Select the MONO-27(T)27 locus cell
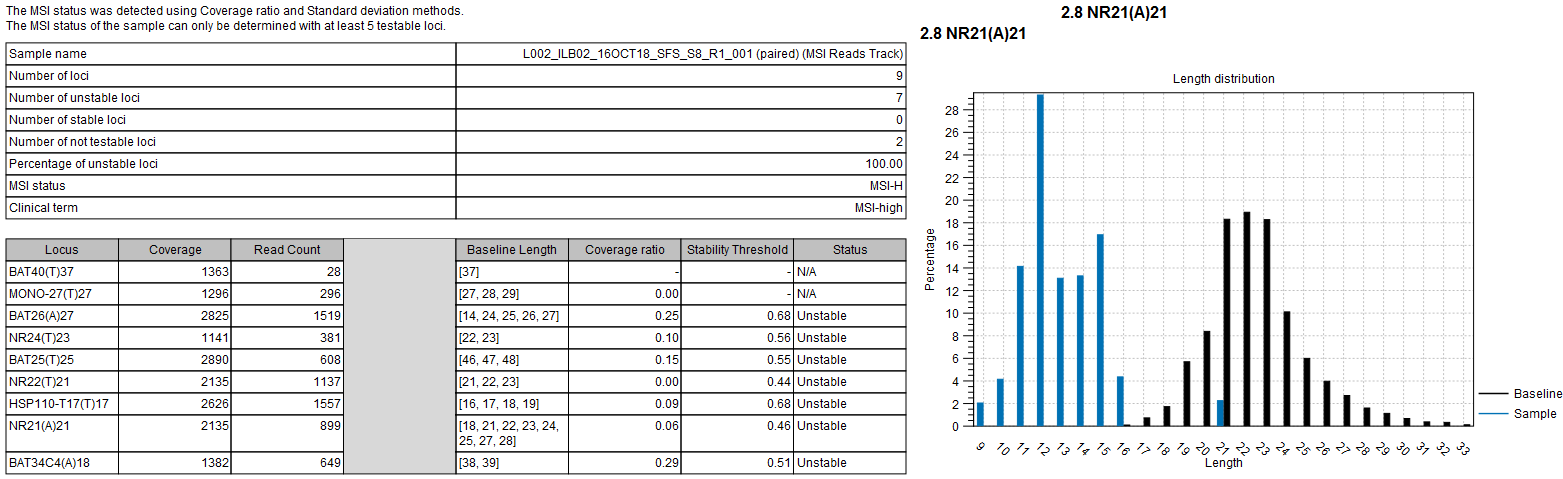The image size is (1563, 479). pos(62,294)
